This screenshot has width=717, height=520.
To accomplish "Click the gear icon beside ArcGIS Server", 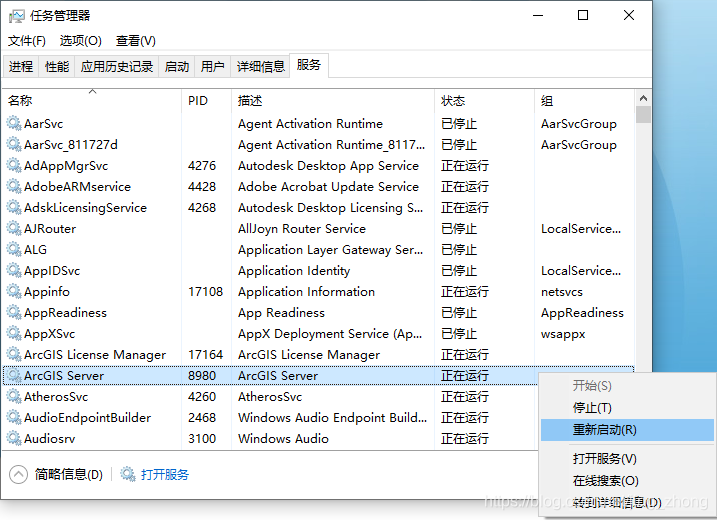I will click(14, 375).
